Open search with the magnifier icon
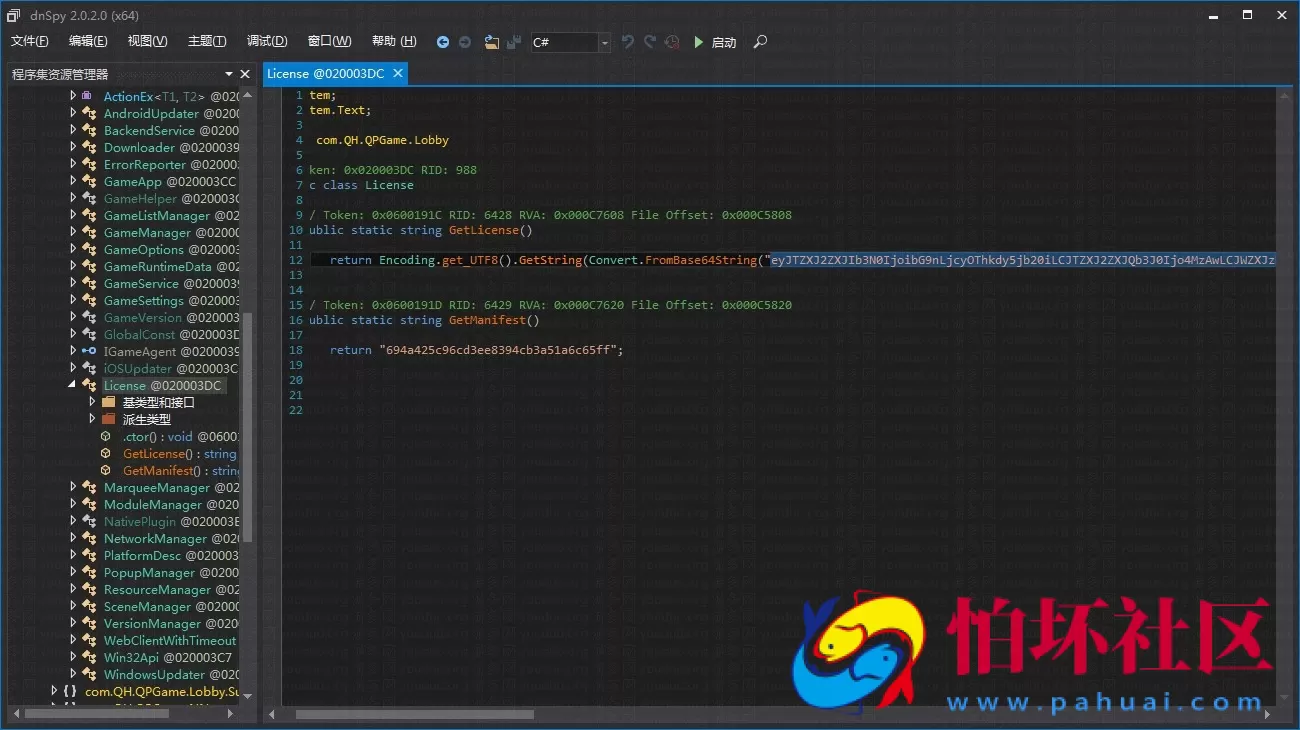The width and height of the screenshot is (1300, 730). click(760, 42)
